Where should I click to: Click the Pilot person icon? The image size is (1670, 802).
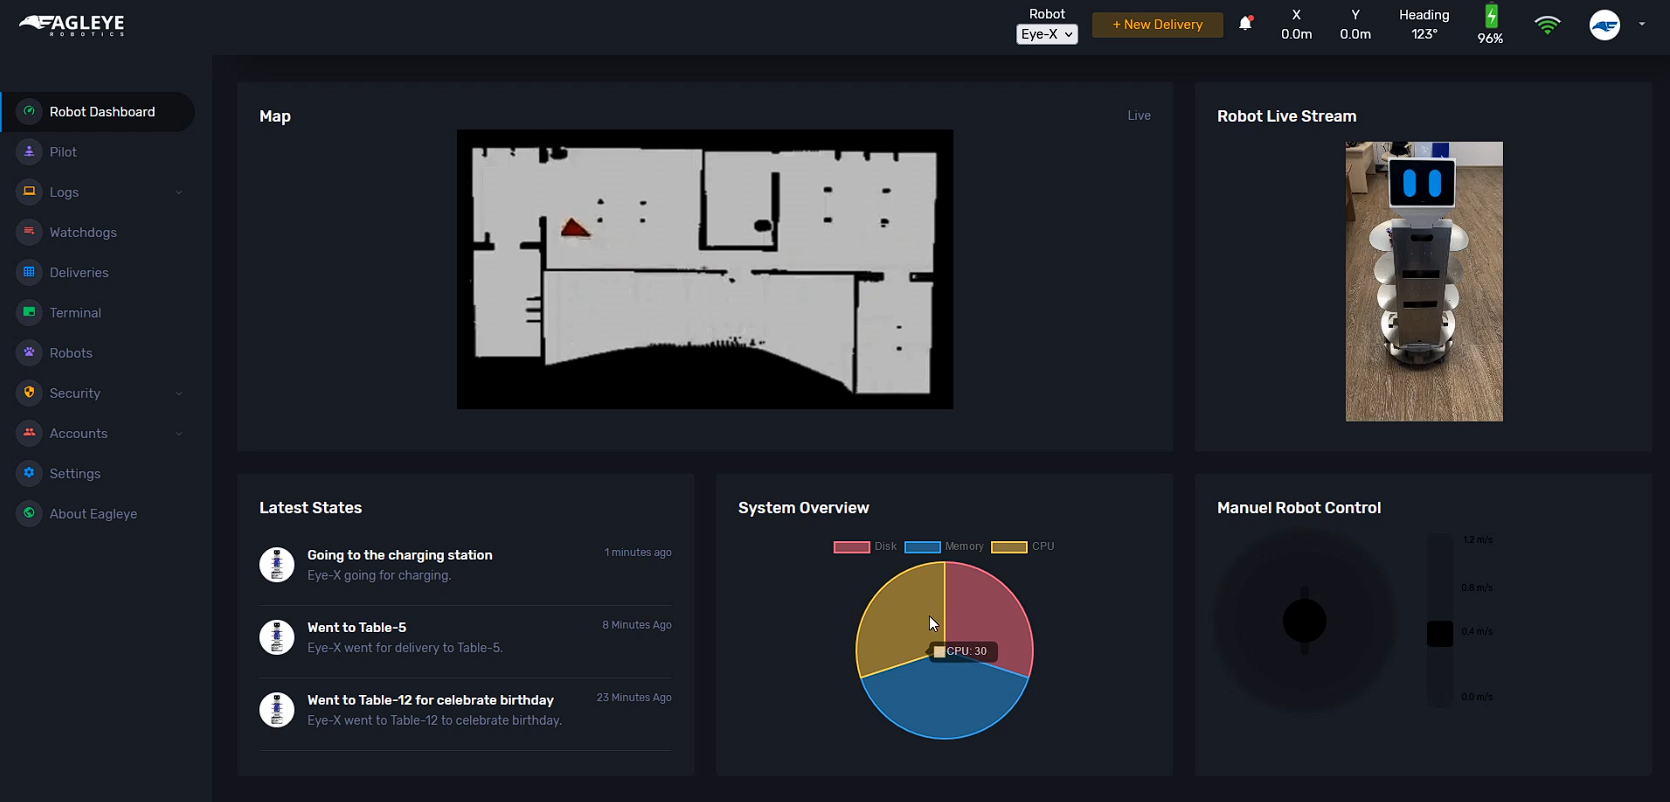(29, 151)
